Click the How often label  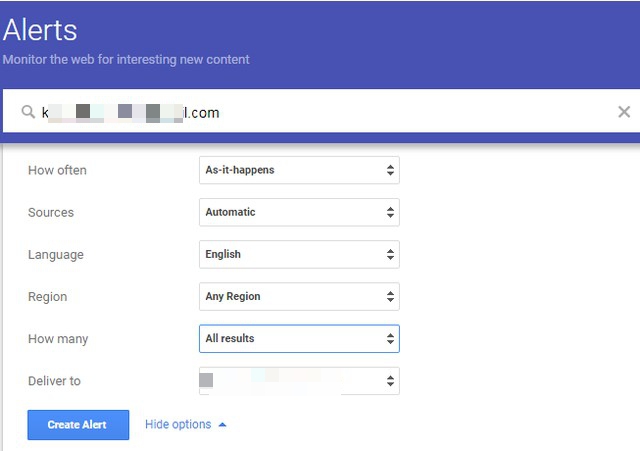(x=57, y=170)
